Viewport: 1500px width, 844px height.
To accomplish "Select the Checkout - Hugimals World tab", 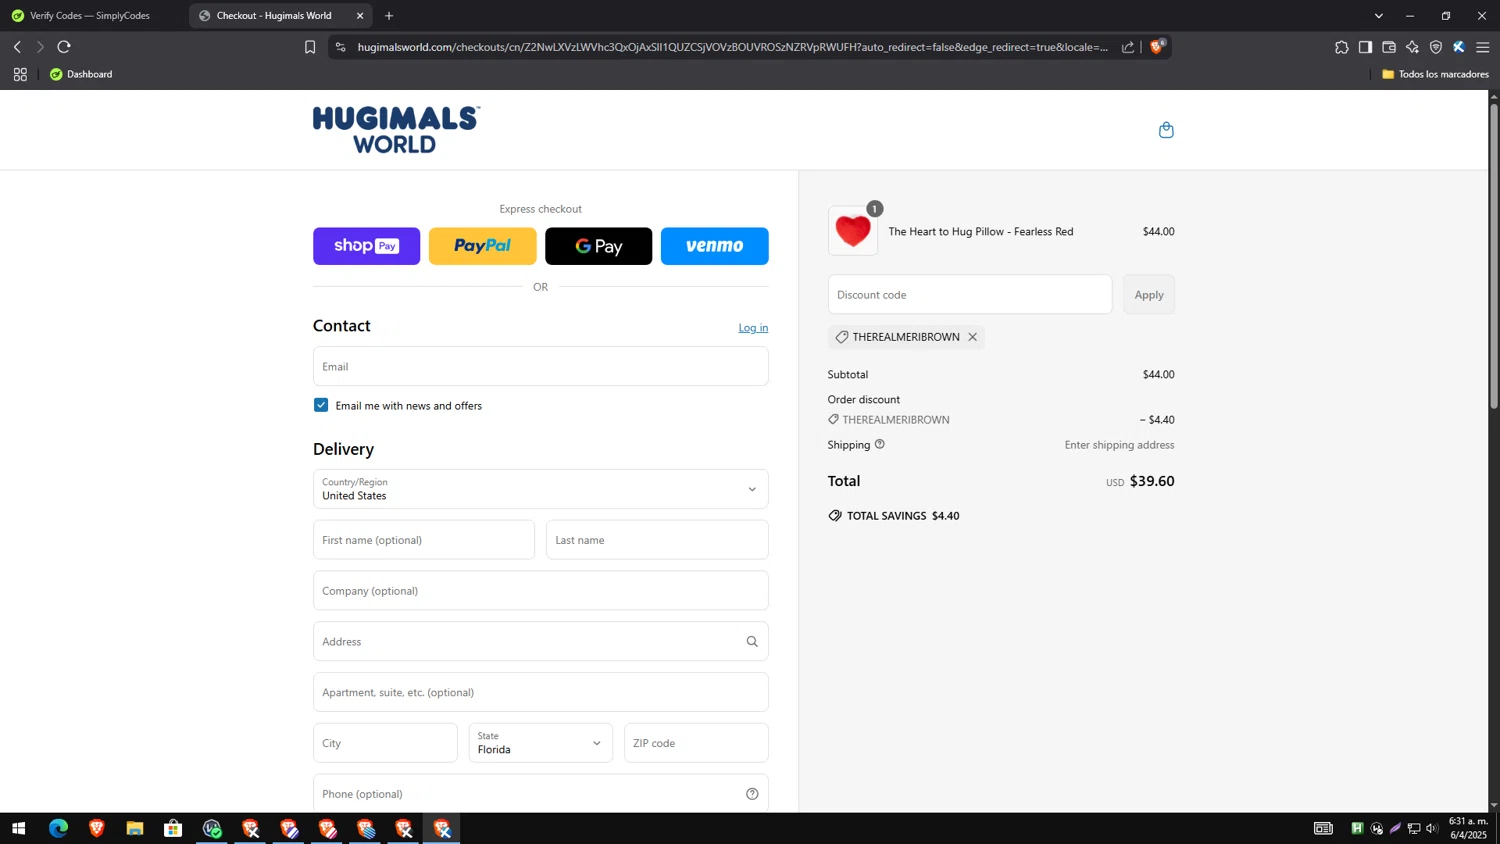I will (274, 16).
